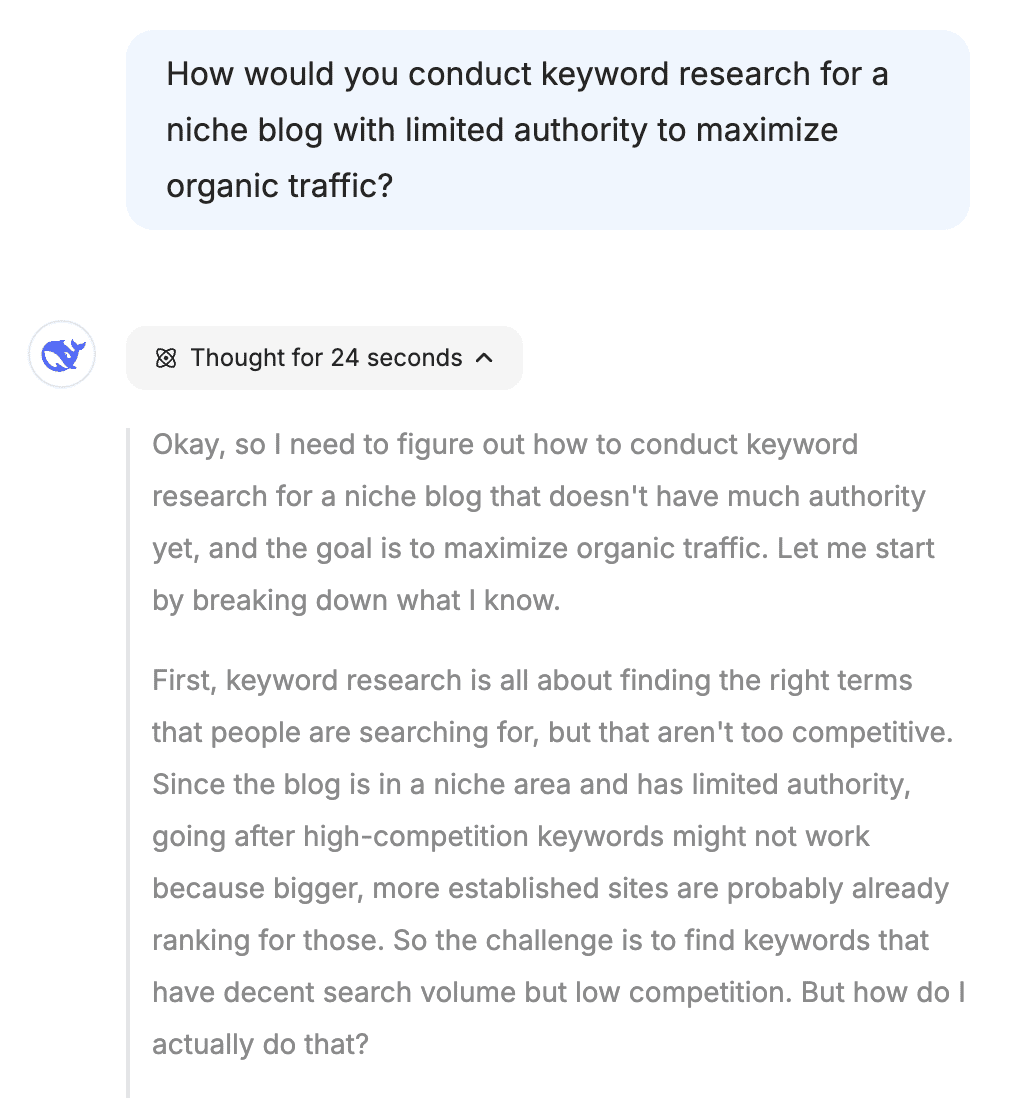
Task: Click the atom thinking icon beside Thought label
Action: pyautogui.click(x=166, y=359)
